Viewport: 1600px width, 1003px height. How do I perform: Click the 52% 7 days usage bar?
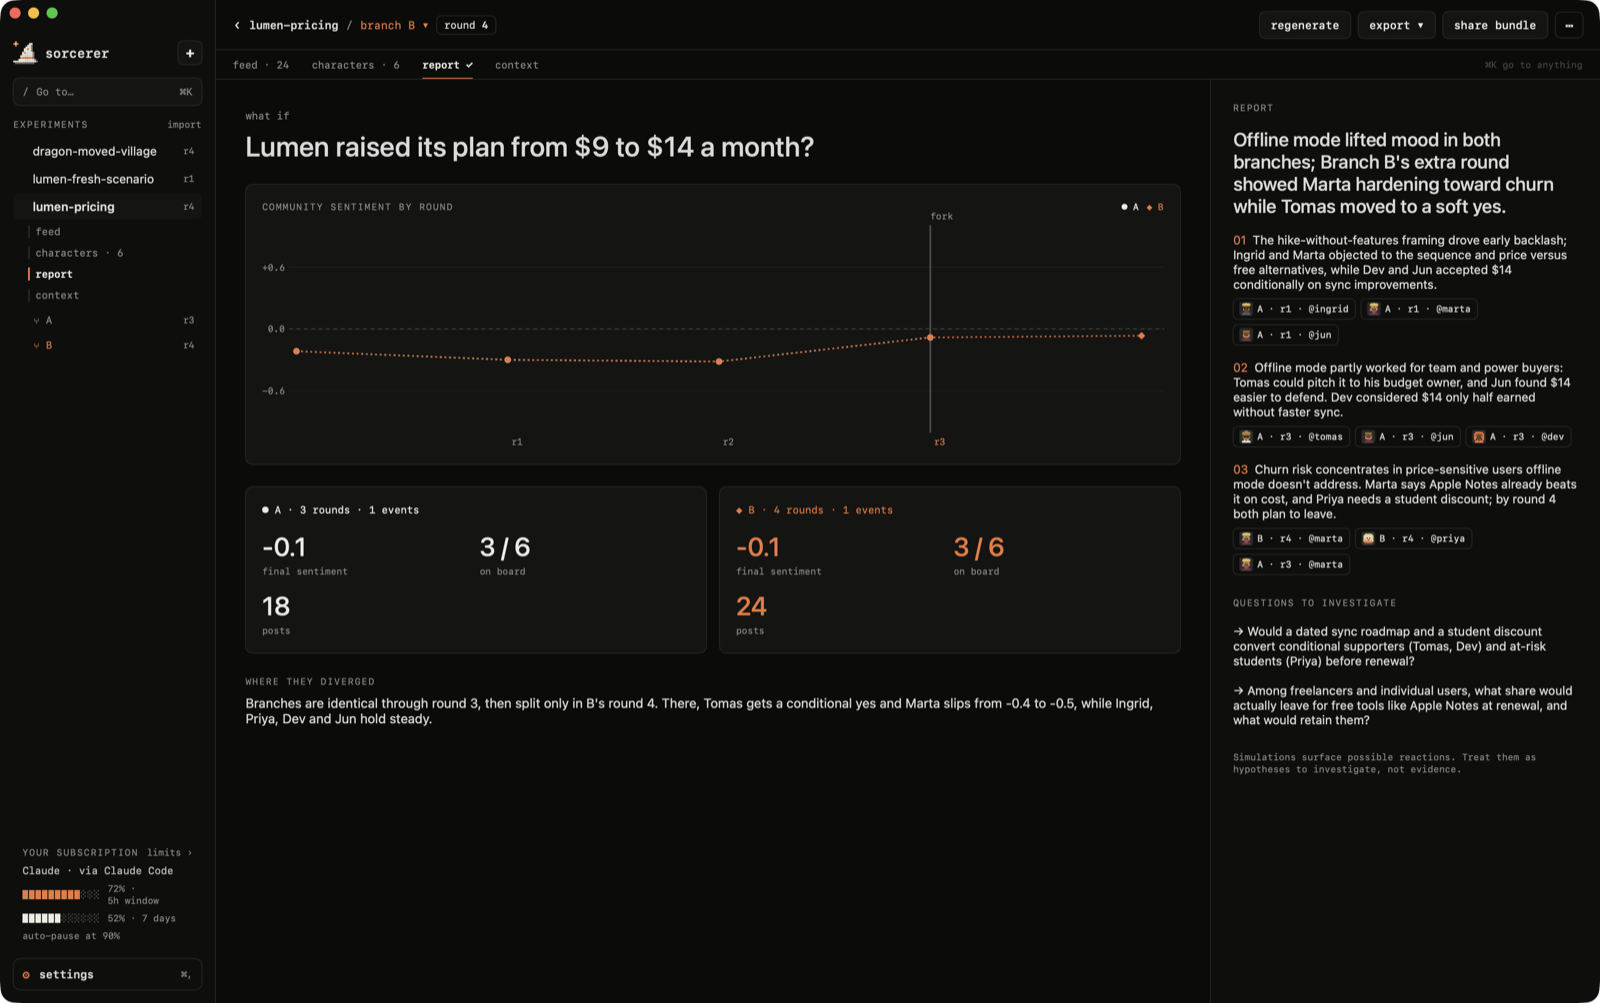pyautogui.click(x=61, y=918)
